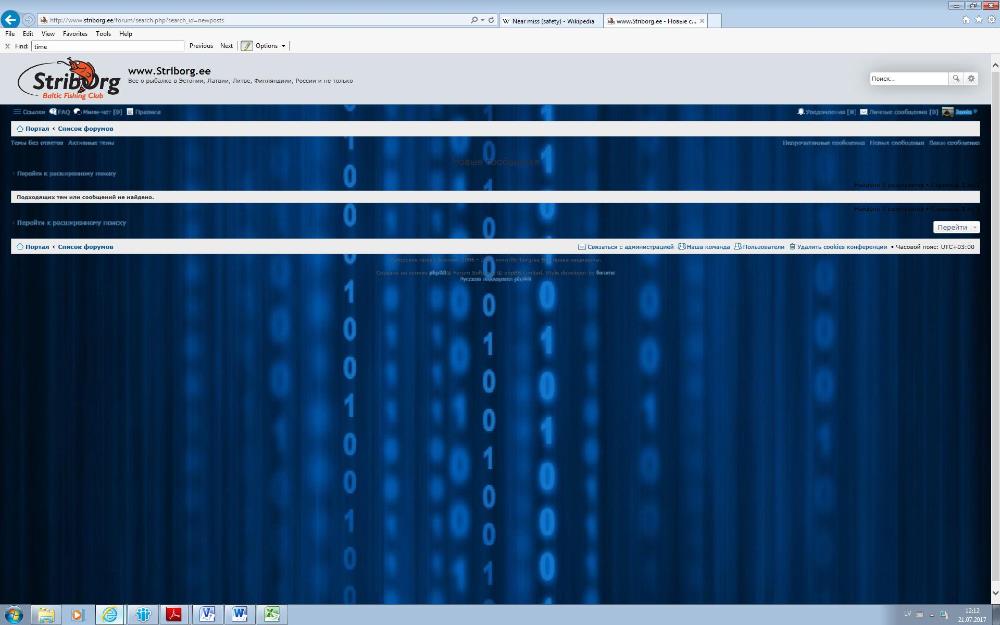
Task: Click the Поиск forum search field
Action: point(907,78)
